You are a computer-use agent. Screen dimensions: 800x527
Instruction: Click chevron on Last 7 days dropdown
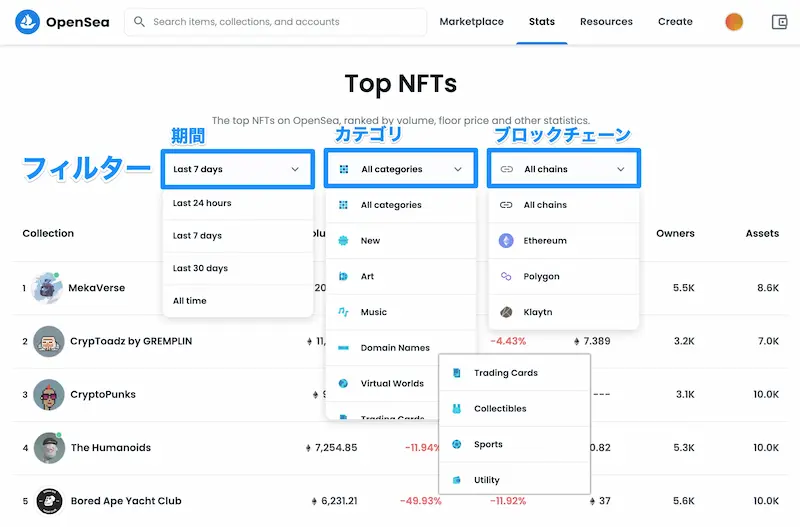pos(295,169)
